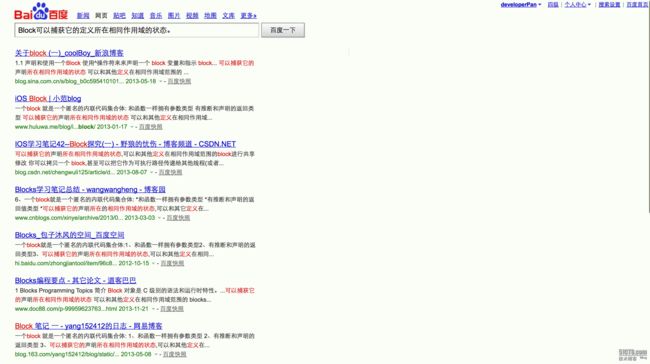
Task: Click snippet starting '1.1 声明和使用一个Block'
Action: (x=134, y=68)
